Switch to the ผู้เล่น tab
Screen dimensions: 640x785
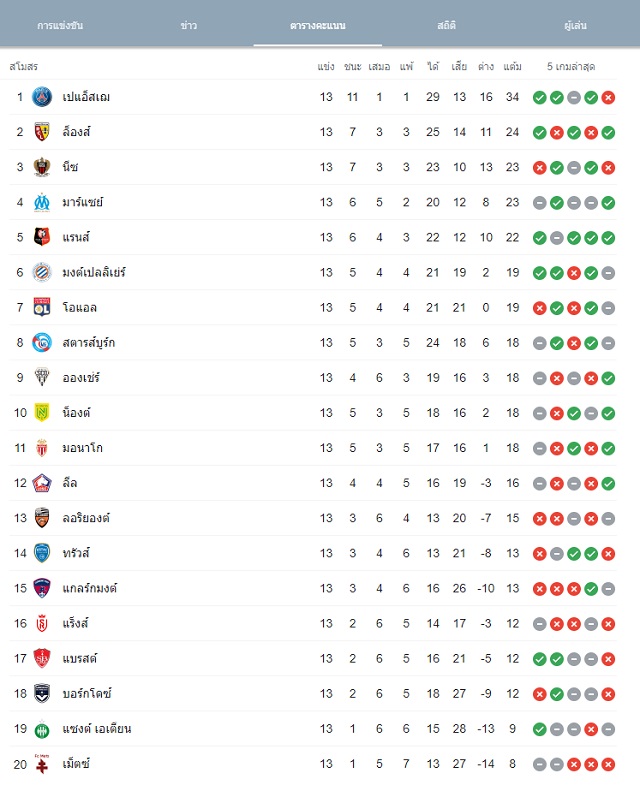(x=575, y=25)
